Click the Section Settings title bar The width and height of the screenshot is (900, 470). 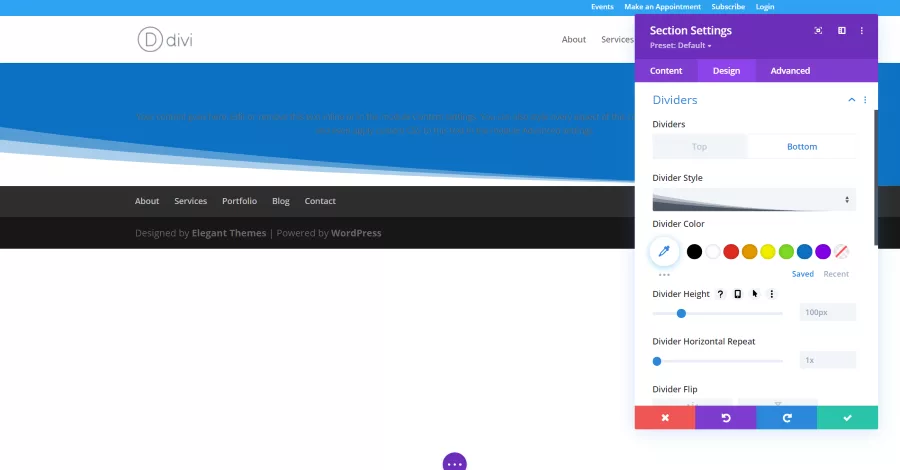point(690,30)
